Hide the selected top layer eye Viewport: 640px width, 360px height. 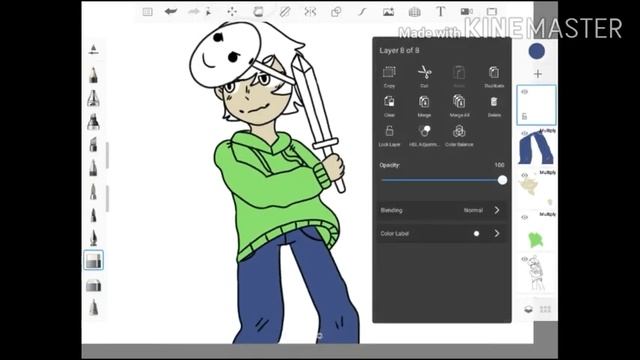tap(524, 92)
